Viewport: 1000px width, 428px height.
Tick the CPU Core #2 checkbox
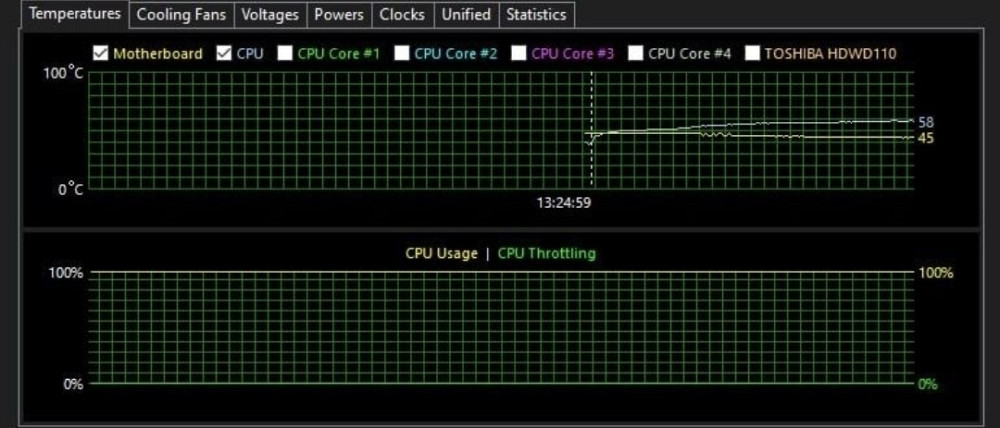tap(402, 53)
